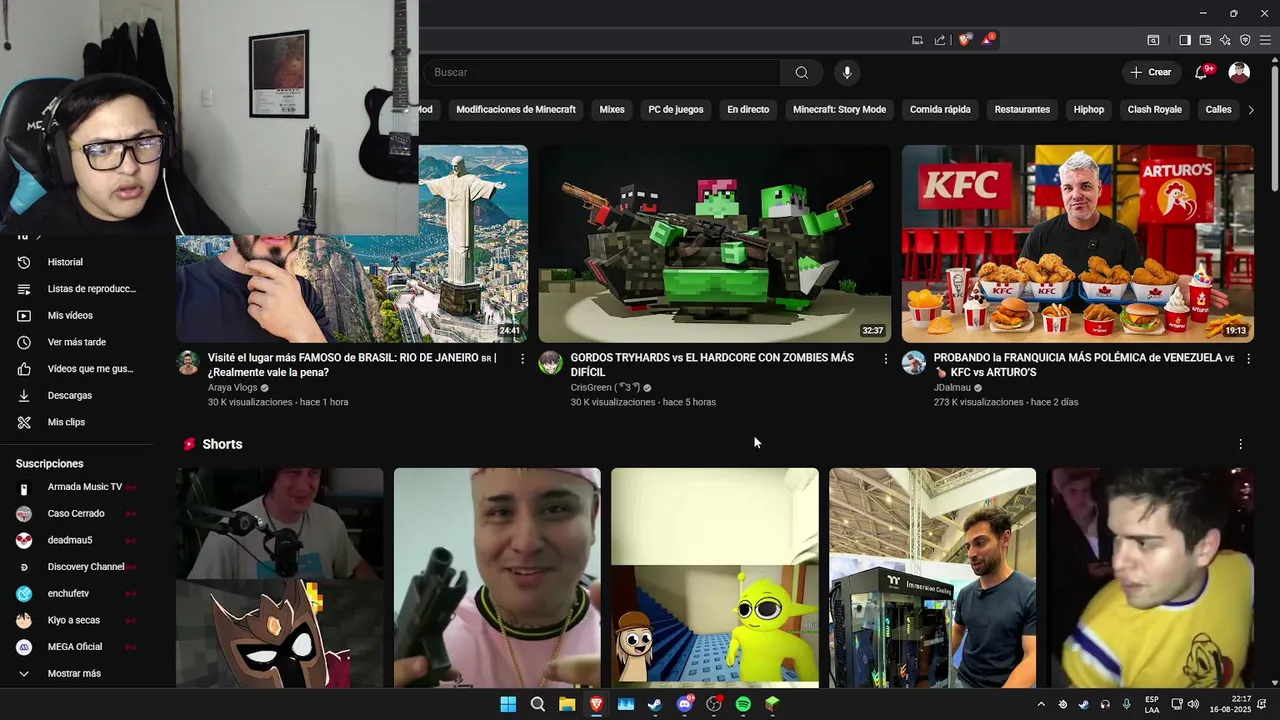Open Brave Wallet icon
Image resolution: width=1280 pixels, height=720 pixels.
pyautogui.click(x=1205, y=40)
